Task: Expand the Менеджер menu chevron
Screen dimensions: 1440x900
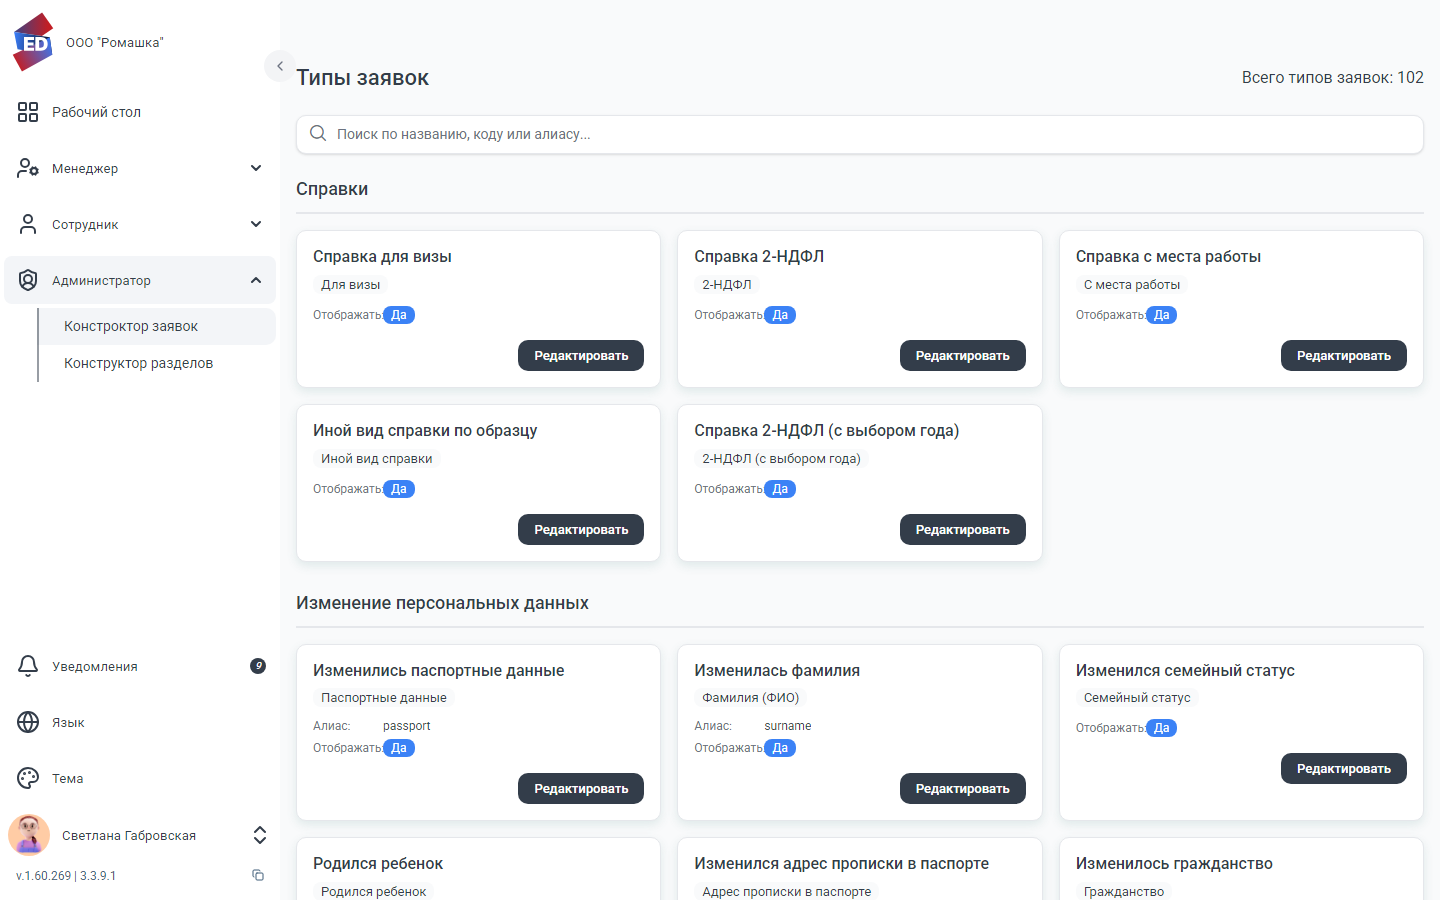Action: pos(256,168)
